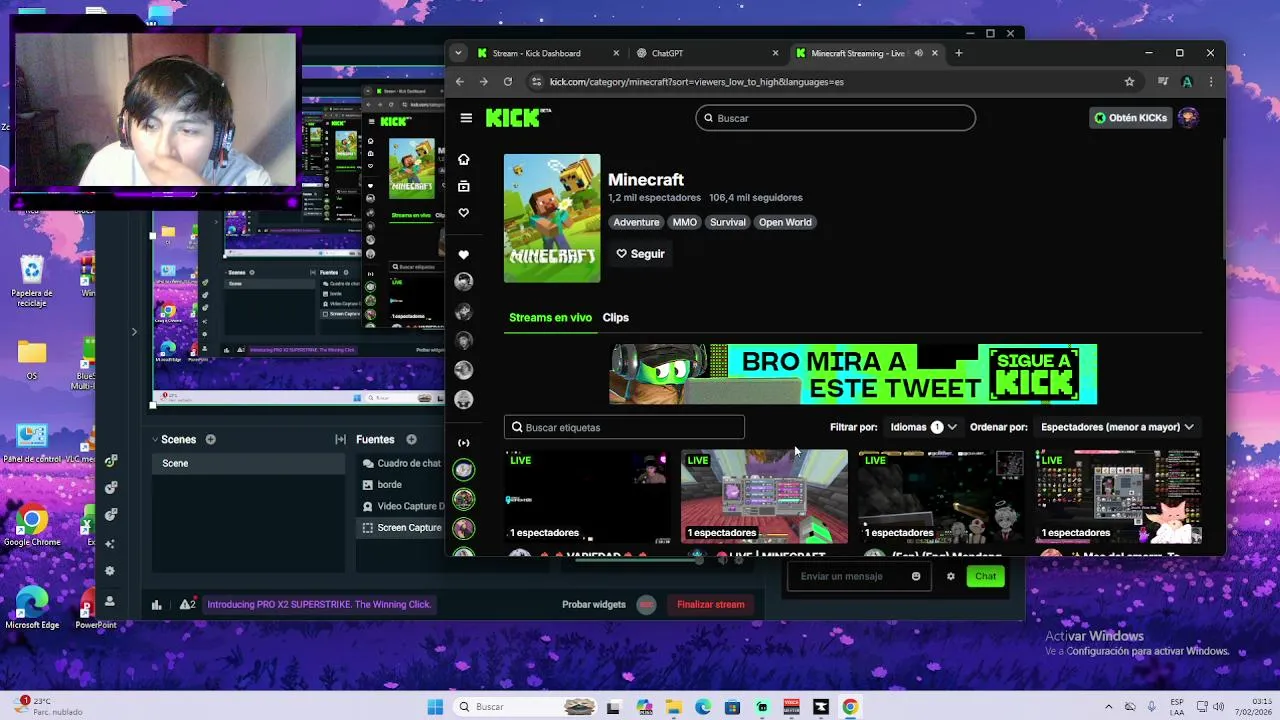Open streaming app settings gear in left rail
This screenshot has width=1280, height=720.
(x=110, y=571)
